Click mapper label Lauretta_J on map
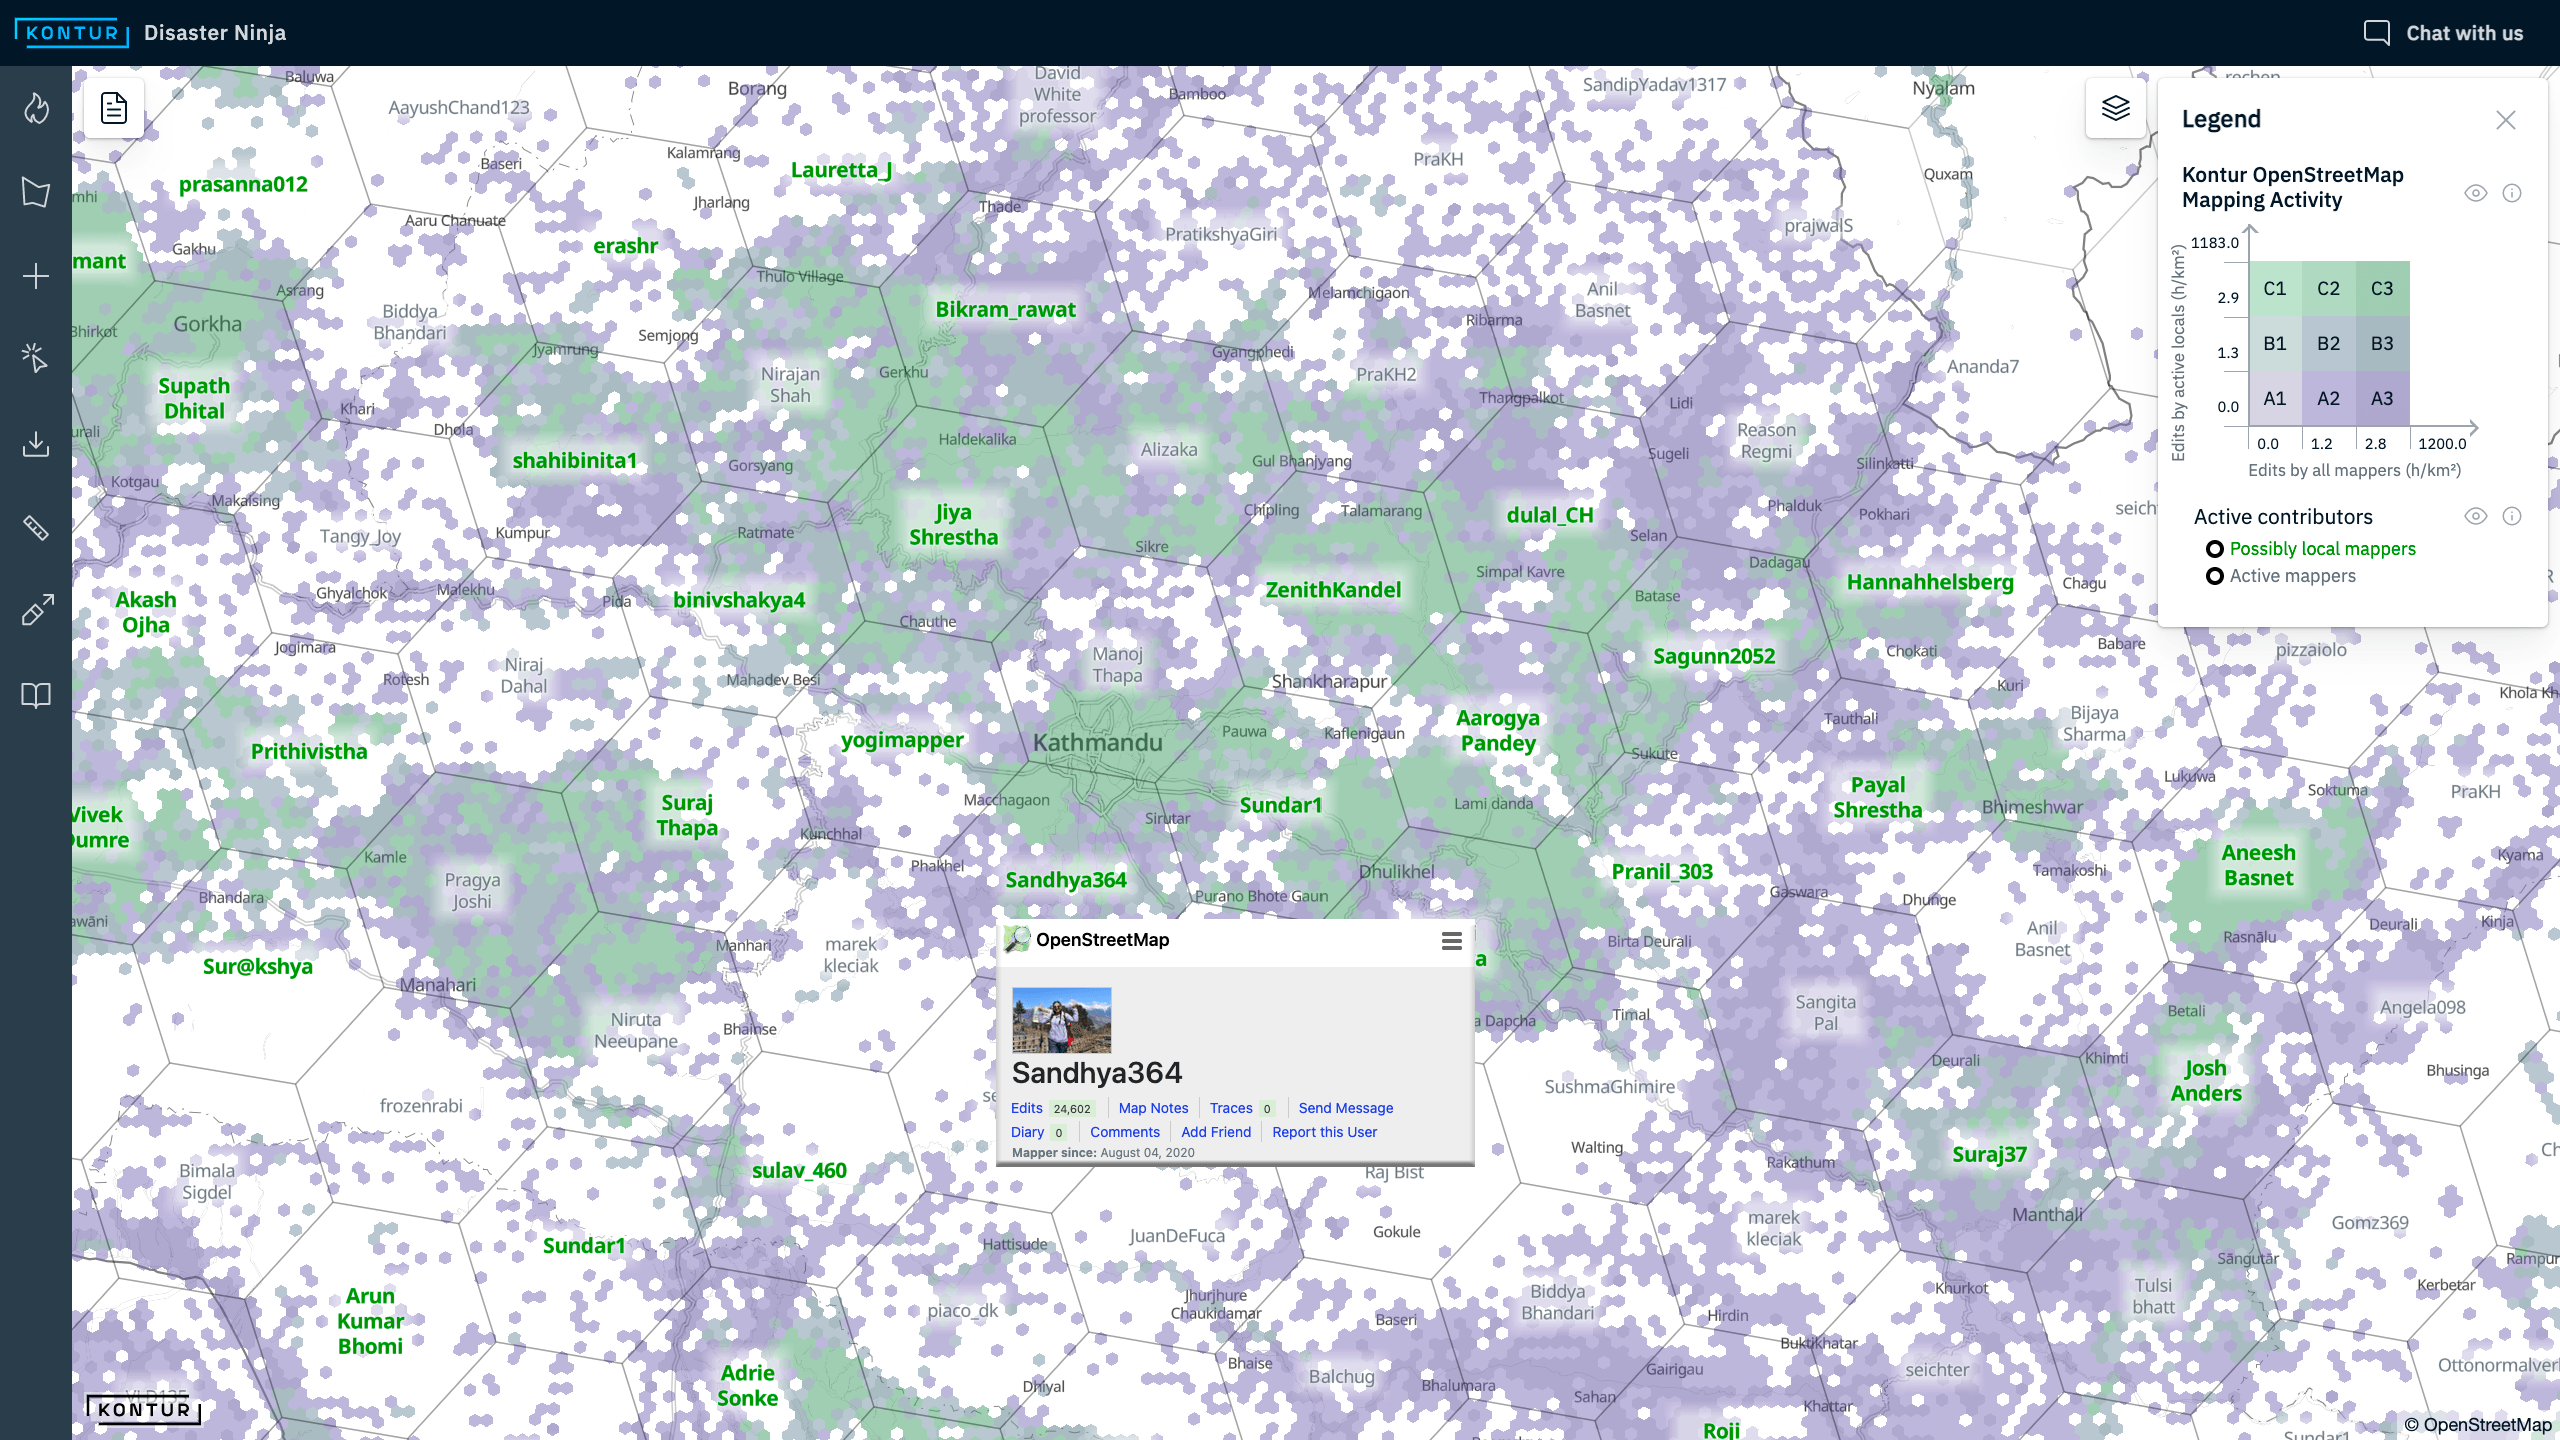2560x1440 pixels. pos(841,170)
